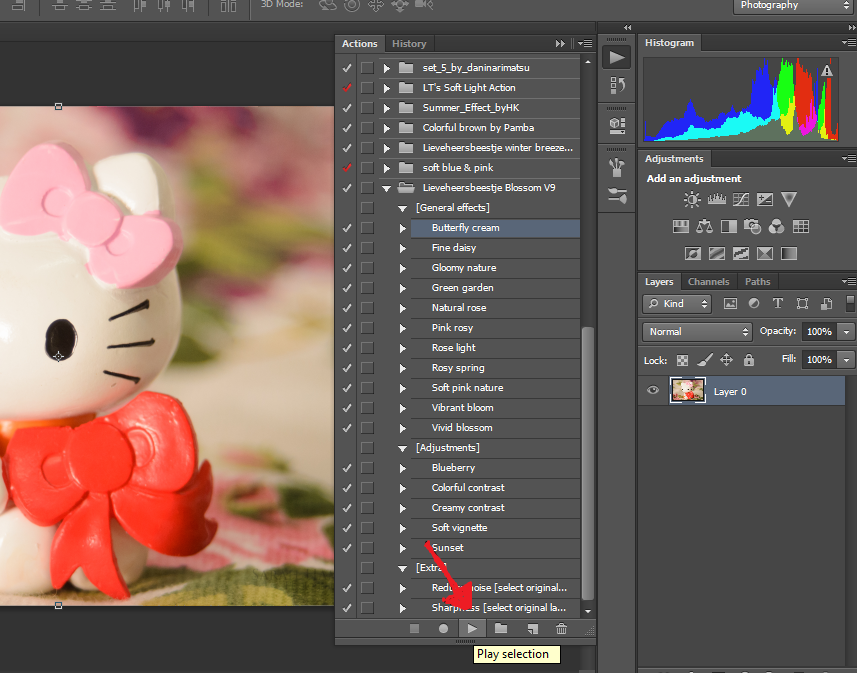Click the Brightness/Contrast adjustment icon
The width and height of the screenshot is (857, 673).
coord(692,199)
